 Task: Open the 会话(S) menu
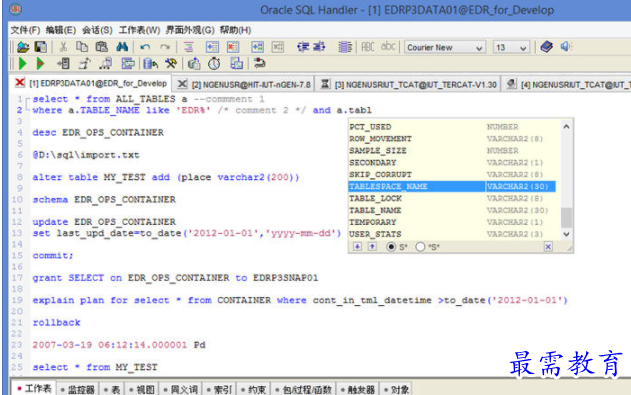(97, 30)
